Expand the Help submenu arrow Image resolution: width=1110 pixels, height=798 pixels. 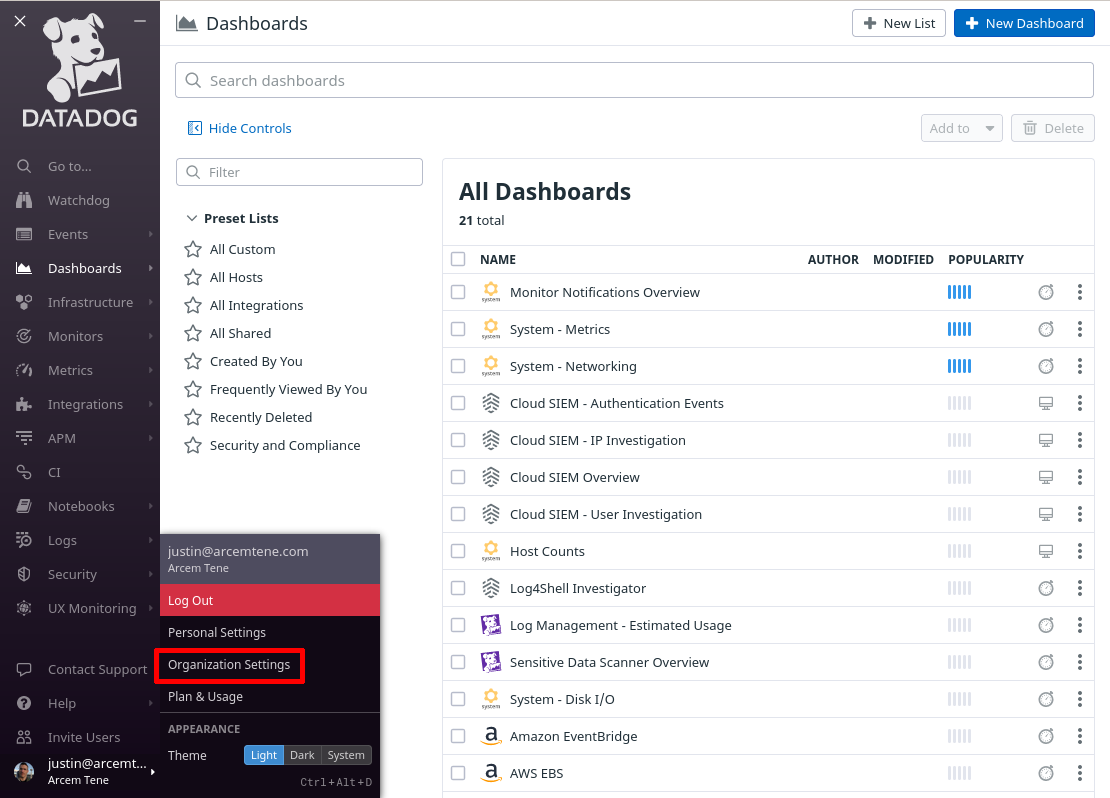tap(151, 703)
